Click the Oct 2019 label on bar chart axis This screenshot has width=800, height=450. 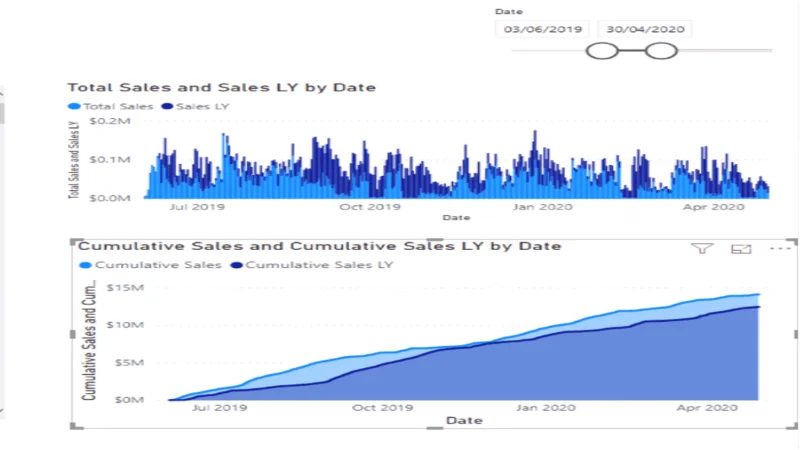[x=370, y=207]
